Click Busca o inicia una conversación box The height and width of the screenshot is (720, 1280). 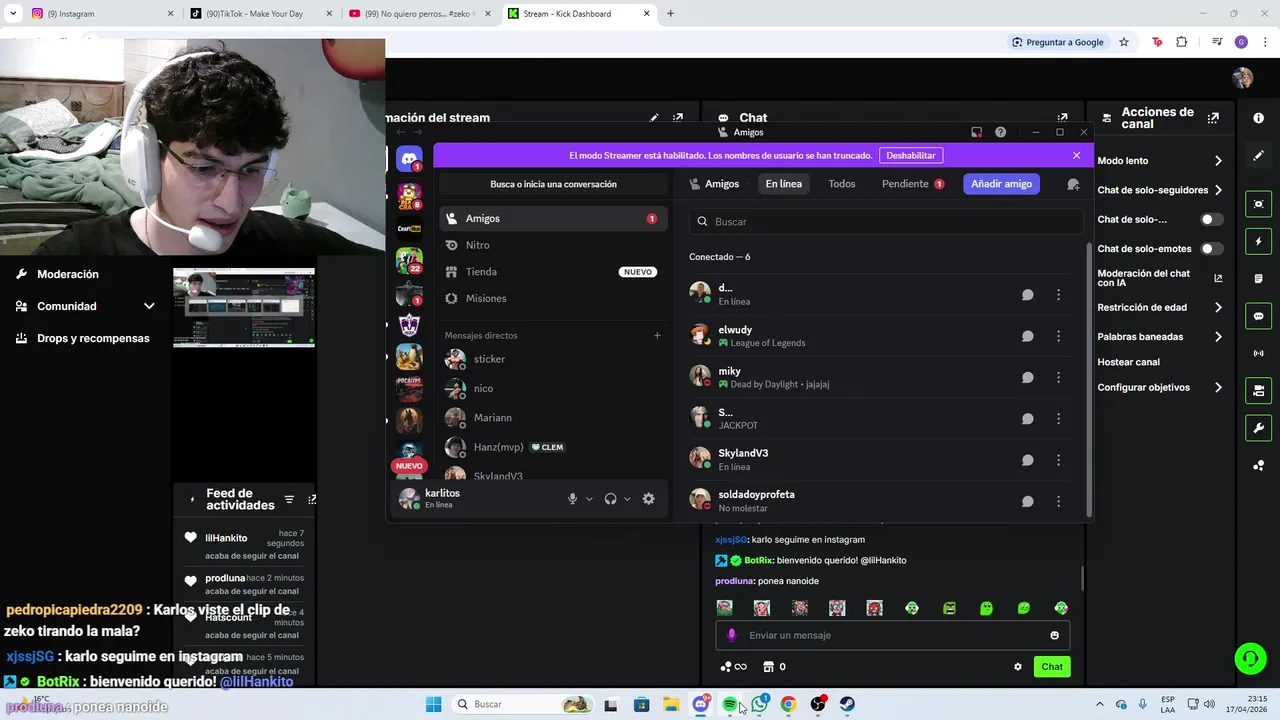pos(553,184)
